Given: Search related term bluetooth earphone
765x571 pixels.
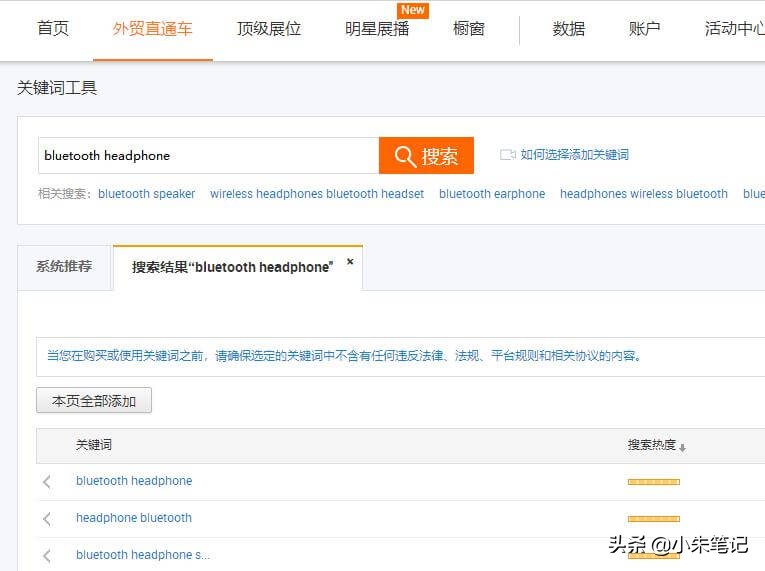Looking at the screenshot, I should [492, 194].
